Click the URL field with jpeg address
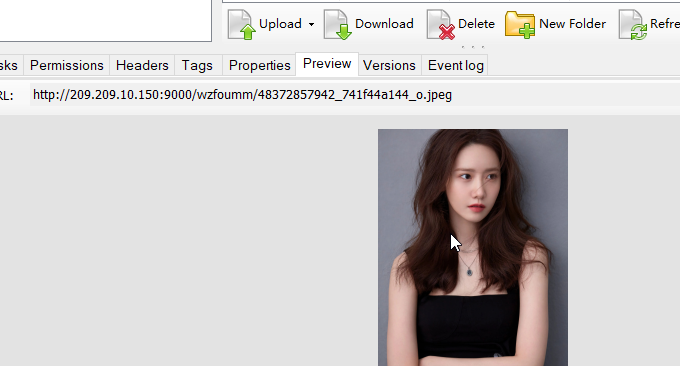 tap(355, 95)
